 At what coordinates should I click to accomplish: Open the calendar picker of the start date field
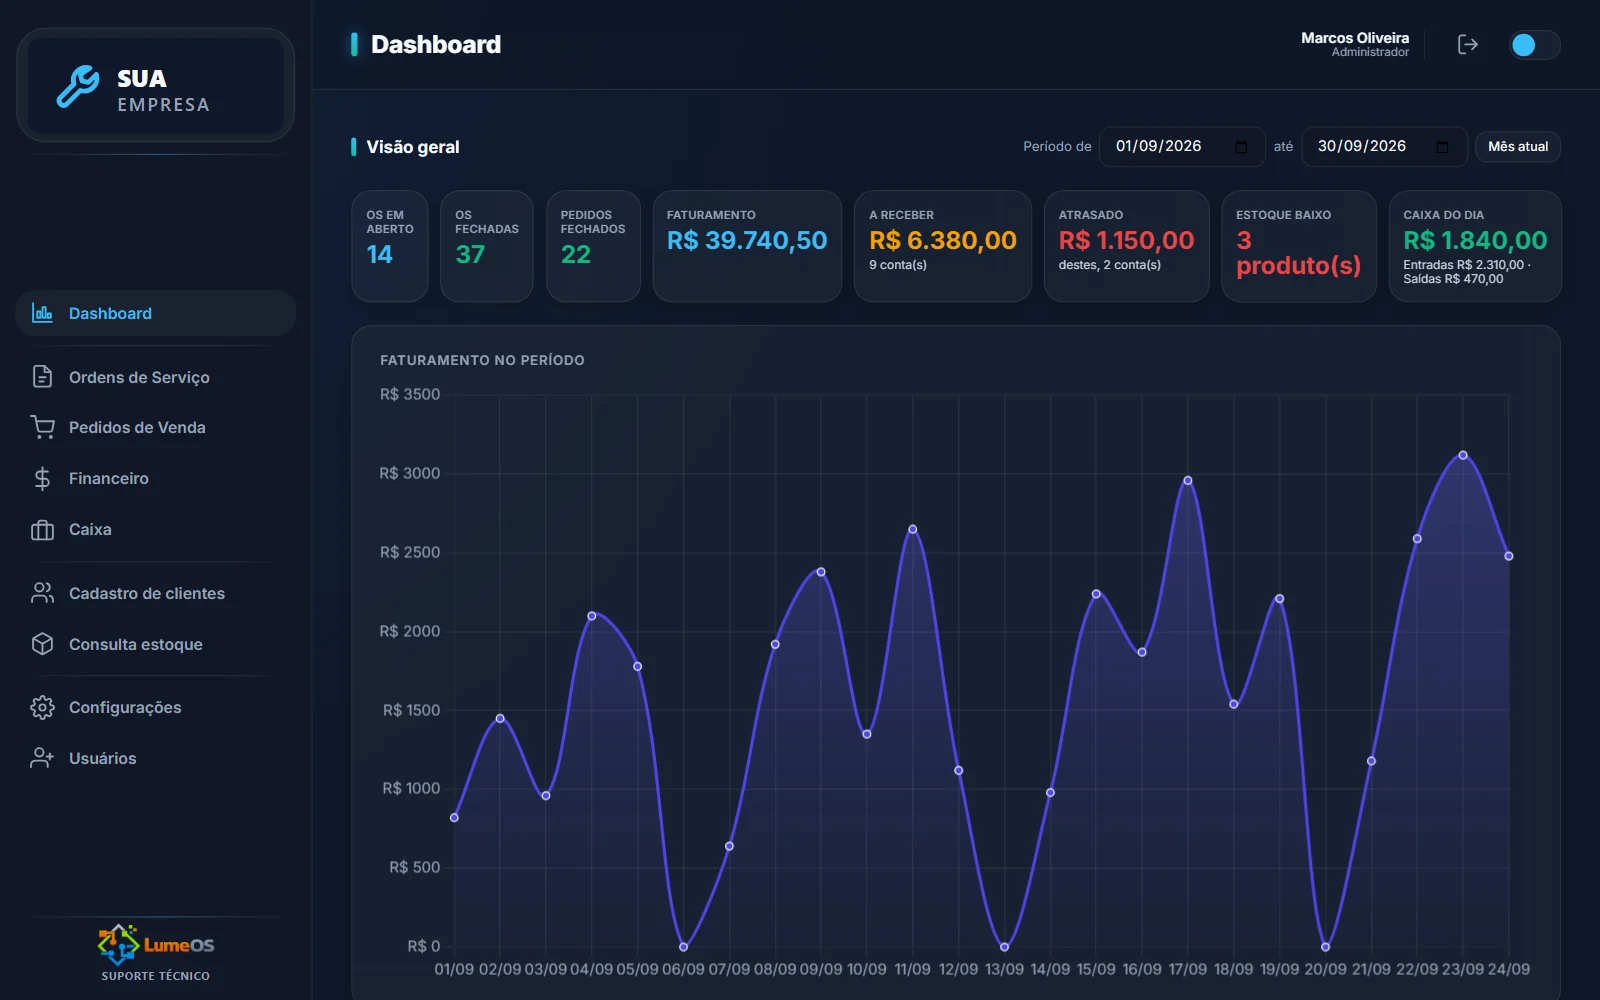[x=1241, y=147]
